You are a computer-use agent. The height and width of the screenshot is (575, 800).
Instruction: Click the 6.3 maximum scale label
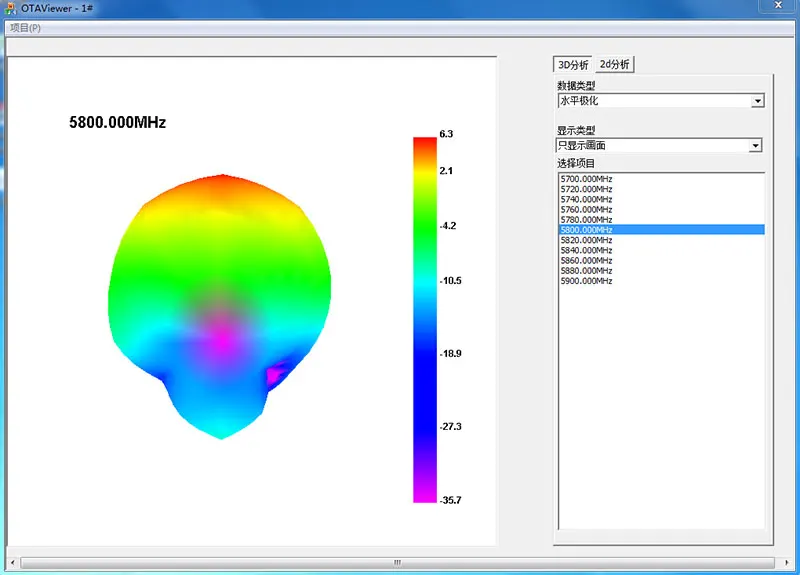pos(446,134)
